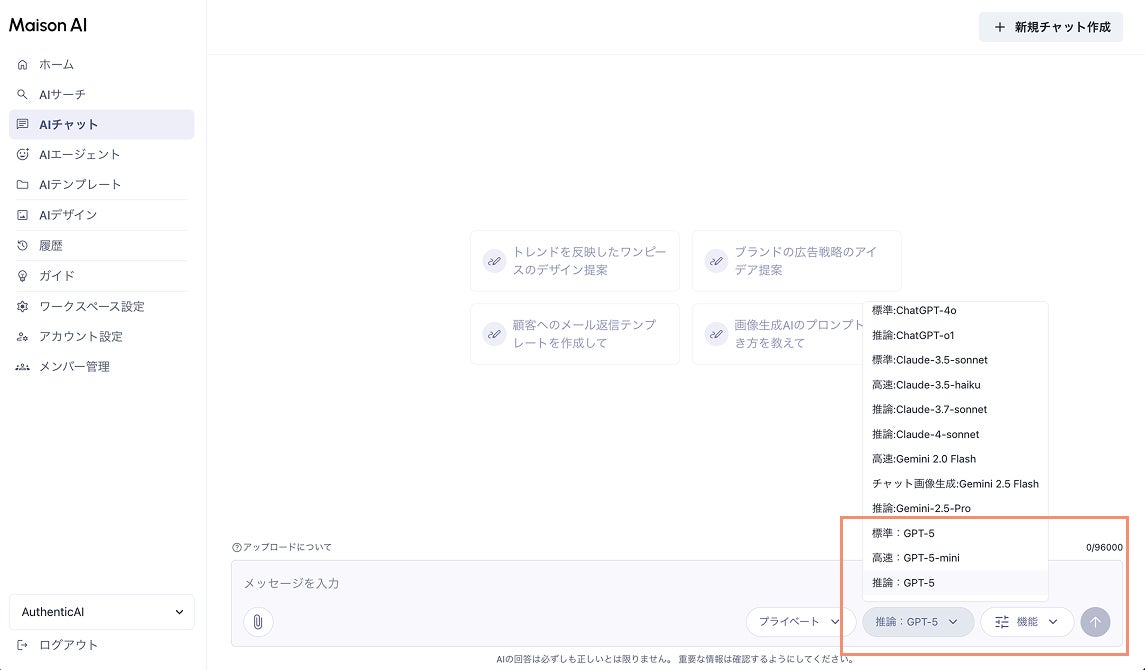This screenshot has height=670, width=1145.
Task: Go to AIテンプレート label in sidebar
Action: point(80,185)
